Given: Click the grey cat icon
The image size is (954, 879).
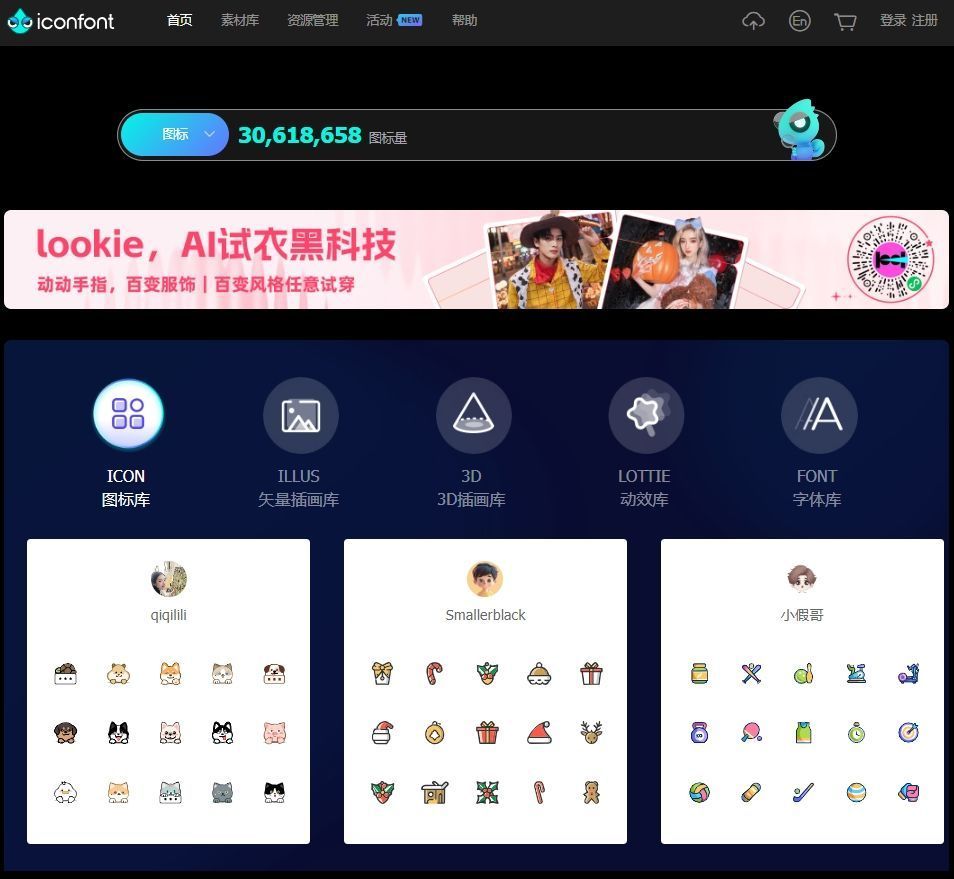Looking at the screenshot, I should click(x=222, y=792).
